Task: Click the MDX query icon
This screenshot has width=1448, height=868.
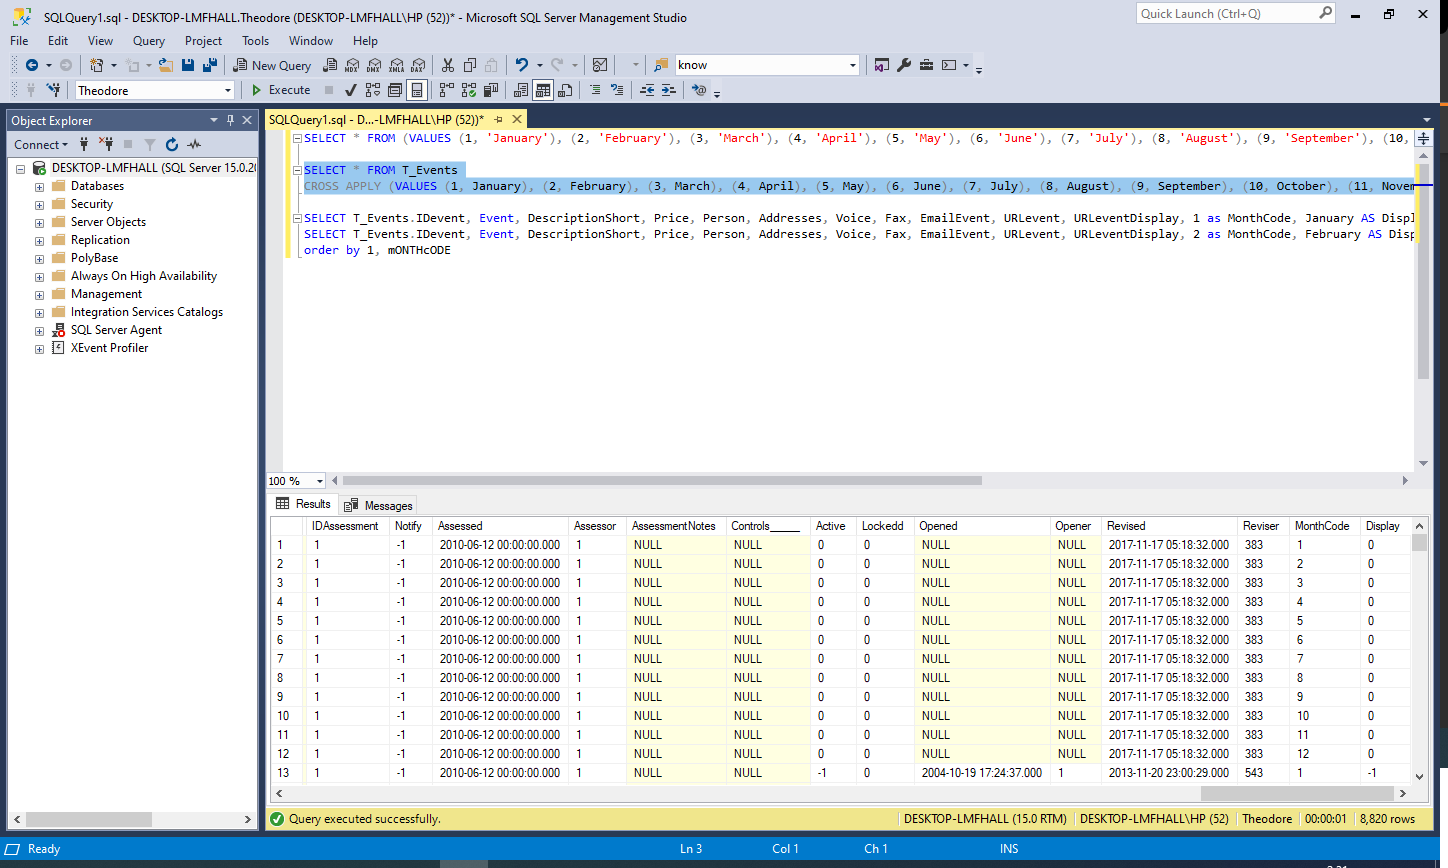Action: tap(352, 65)
